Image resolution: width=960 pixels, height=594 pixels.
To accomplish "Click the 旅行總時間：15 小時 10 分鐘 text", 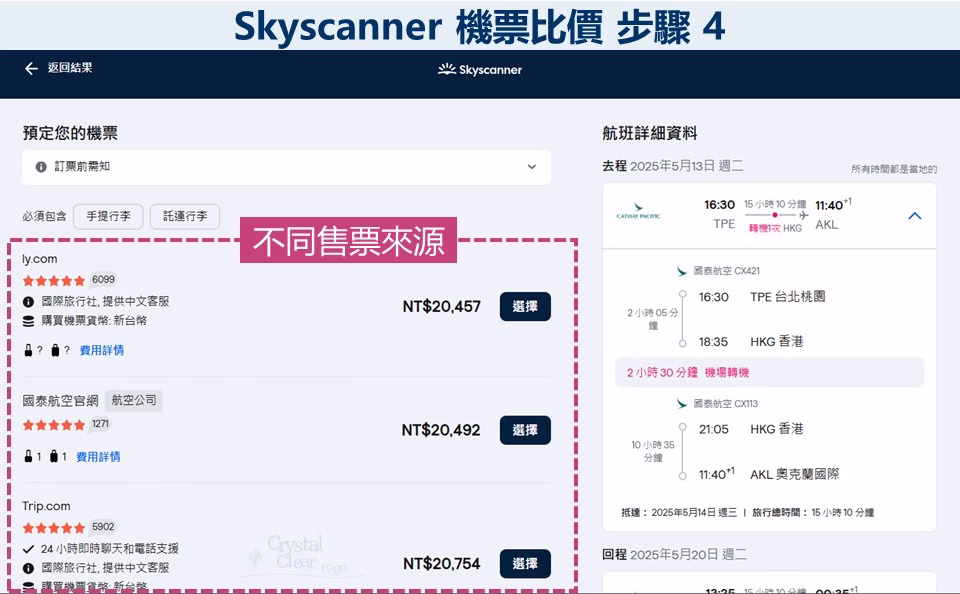I will pyautogui.click(x=813, y=513).
